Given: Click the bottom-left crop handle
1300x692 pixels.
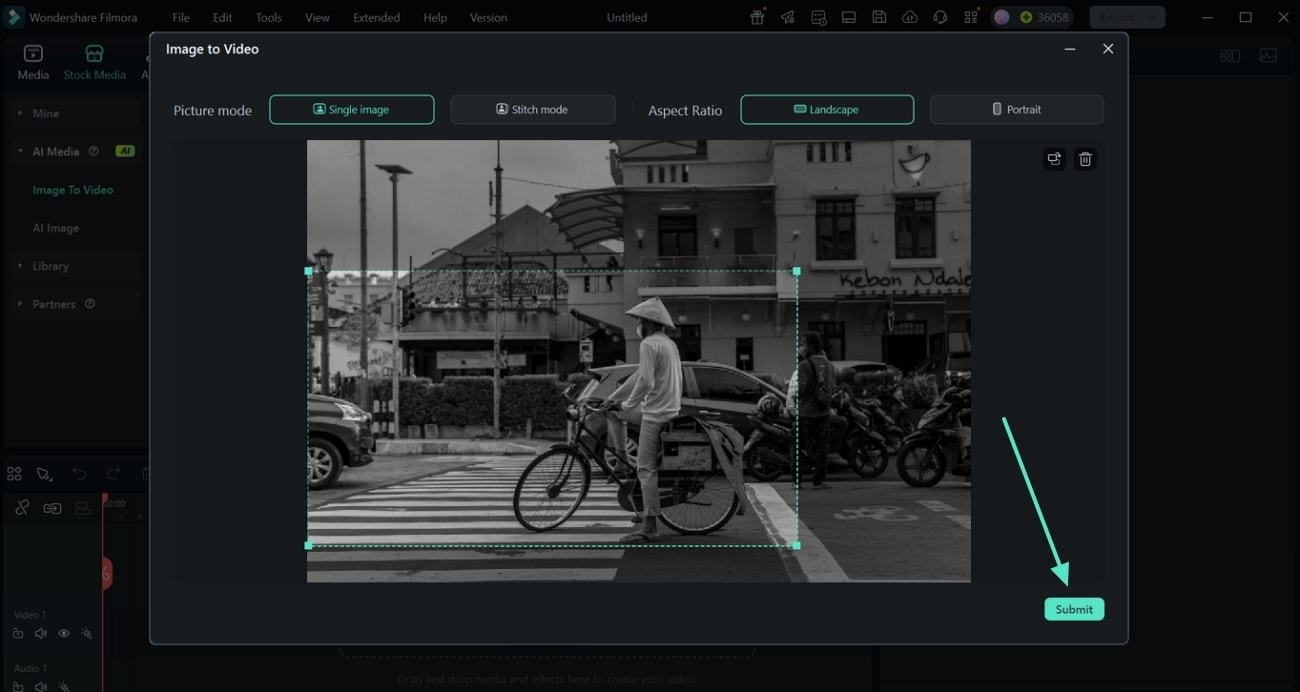Looking at the screenshot, I should tap(308, 545).
